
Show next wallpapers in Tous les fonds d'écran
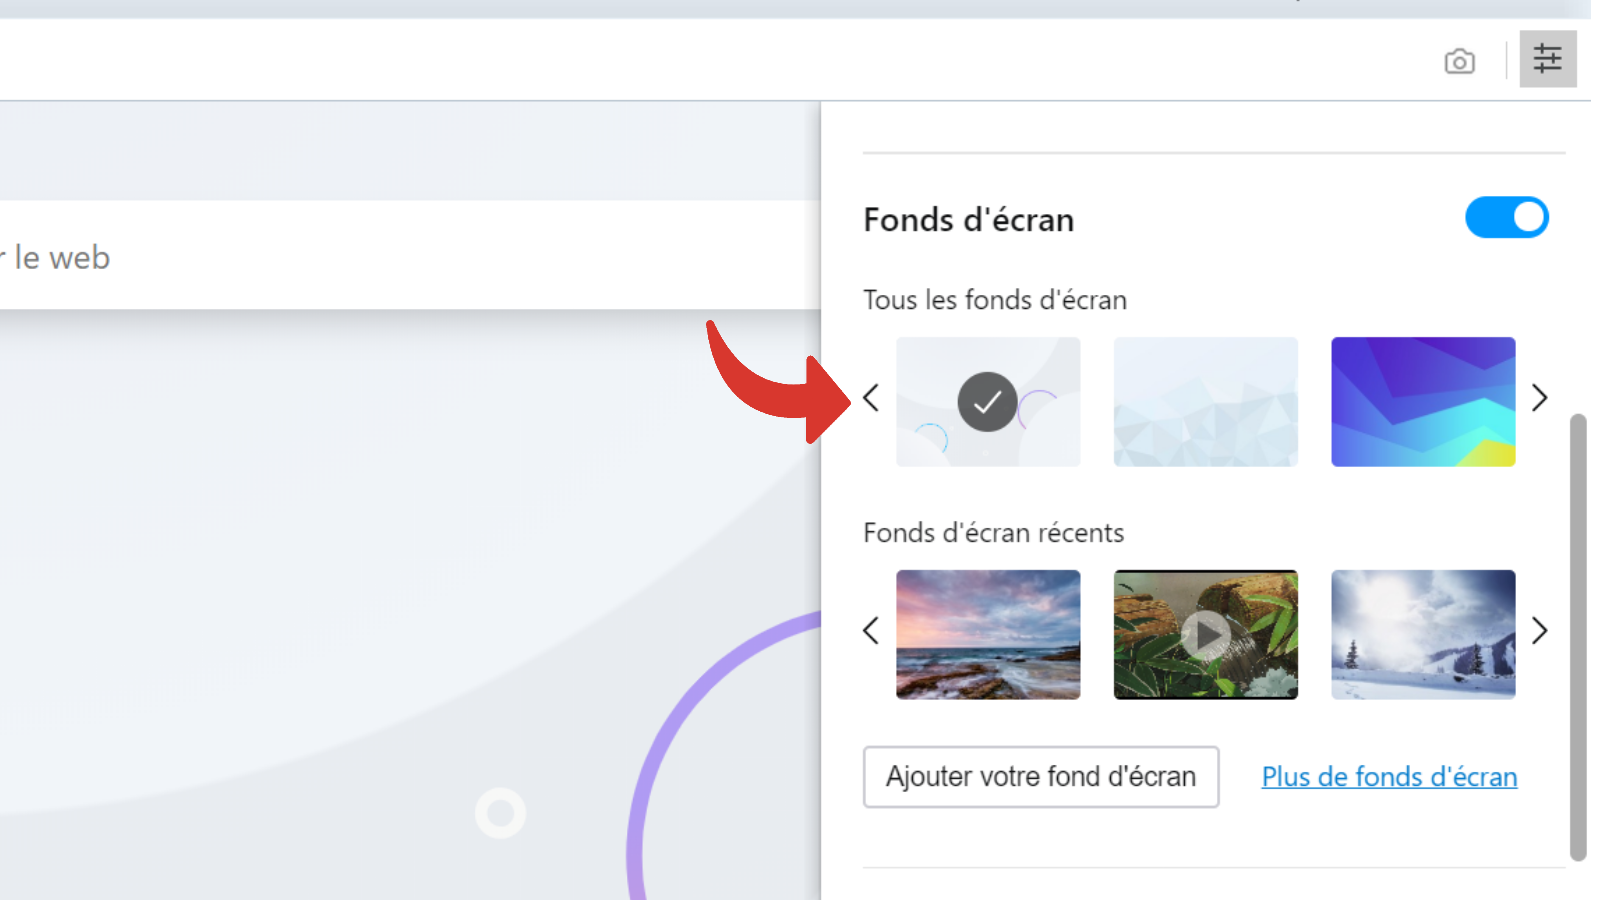(1539, 398)
